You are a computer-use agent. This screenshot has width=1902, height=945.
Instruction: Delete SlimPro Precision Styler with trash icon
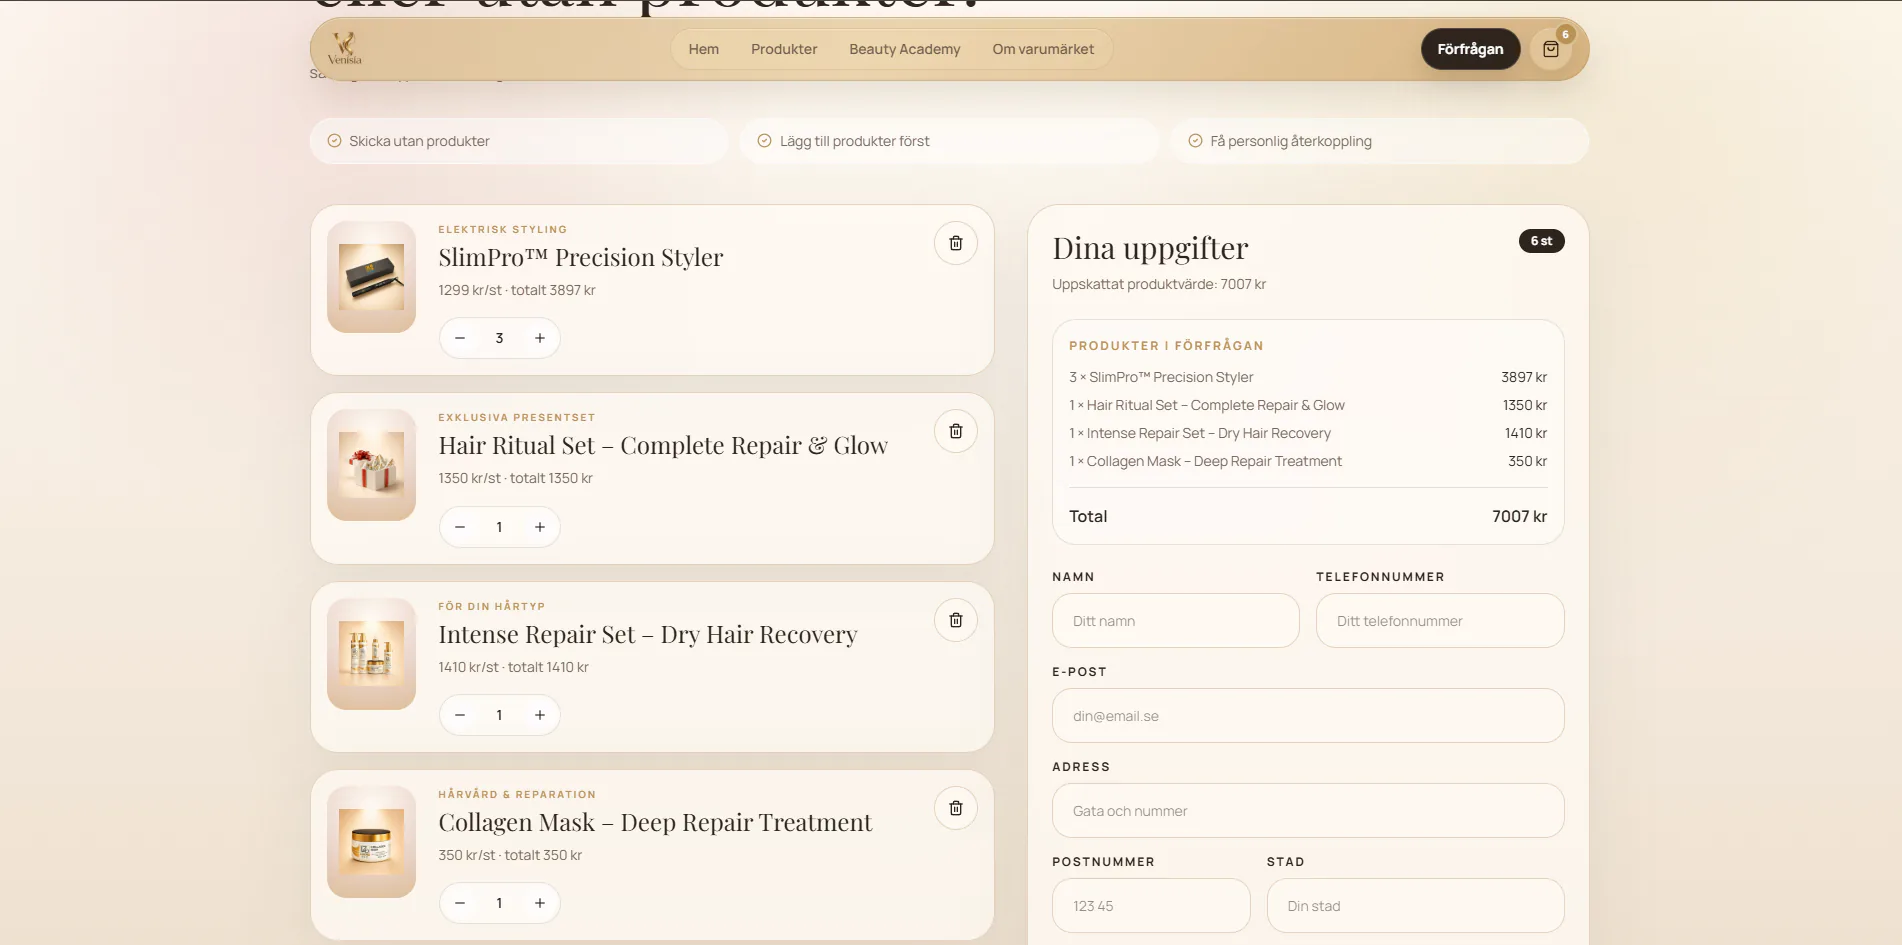(x=956, y=243)
